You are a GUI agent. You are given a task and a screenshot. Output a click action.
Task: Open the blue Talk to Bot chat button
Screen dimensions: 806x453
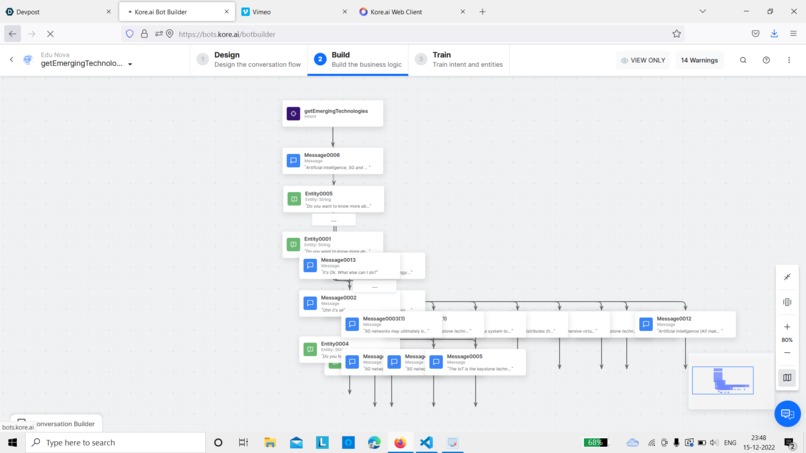787,413
